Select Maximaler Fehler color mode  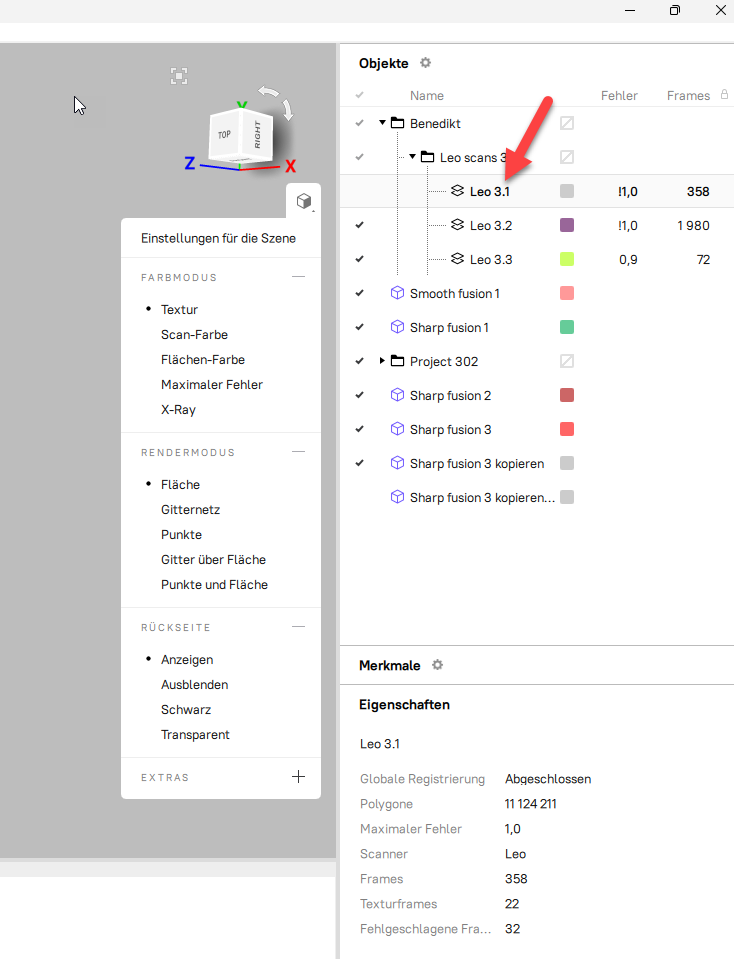click(212, 385)
